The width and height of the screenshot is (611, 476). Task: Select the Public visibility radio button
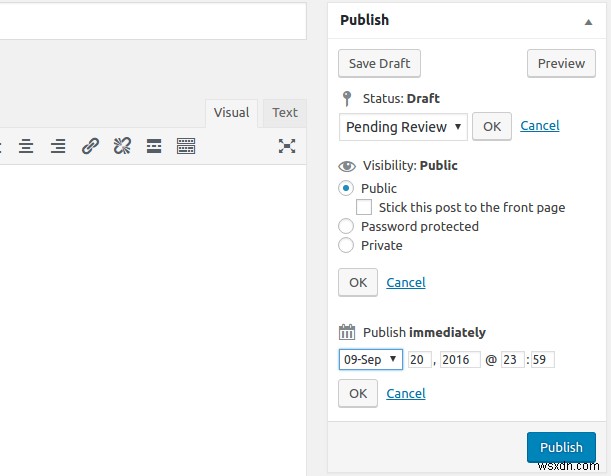(346, 188)
